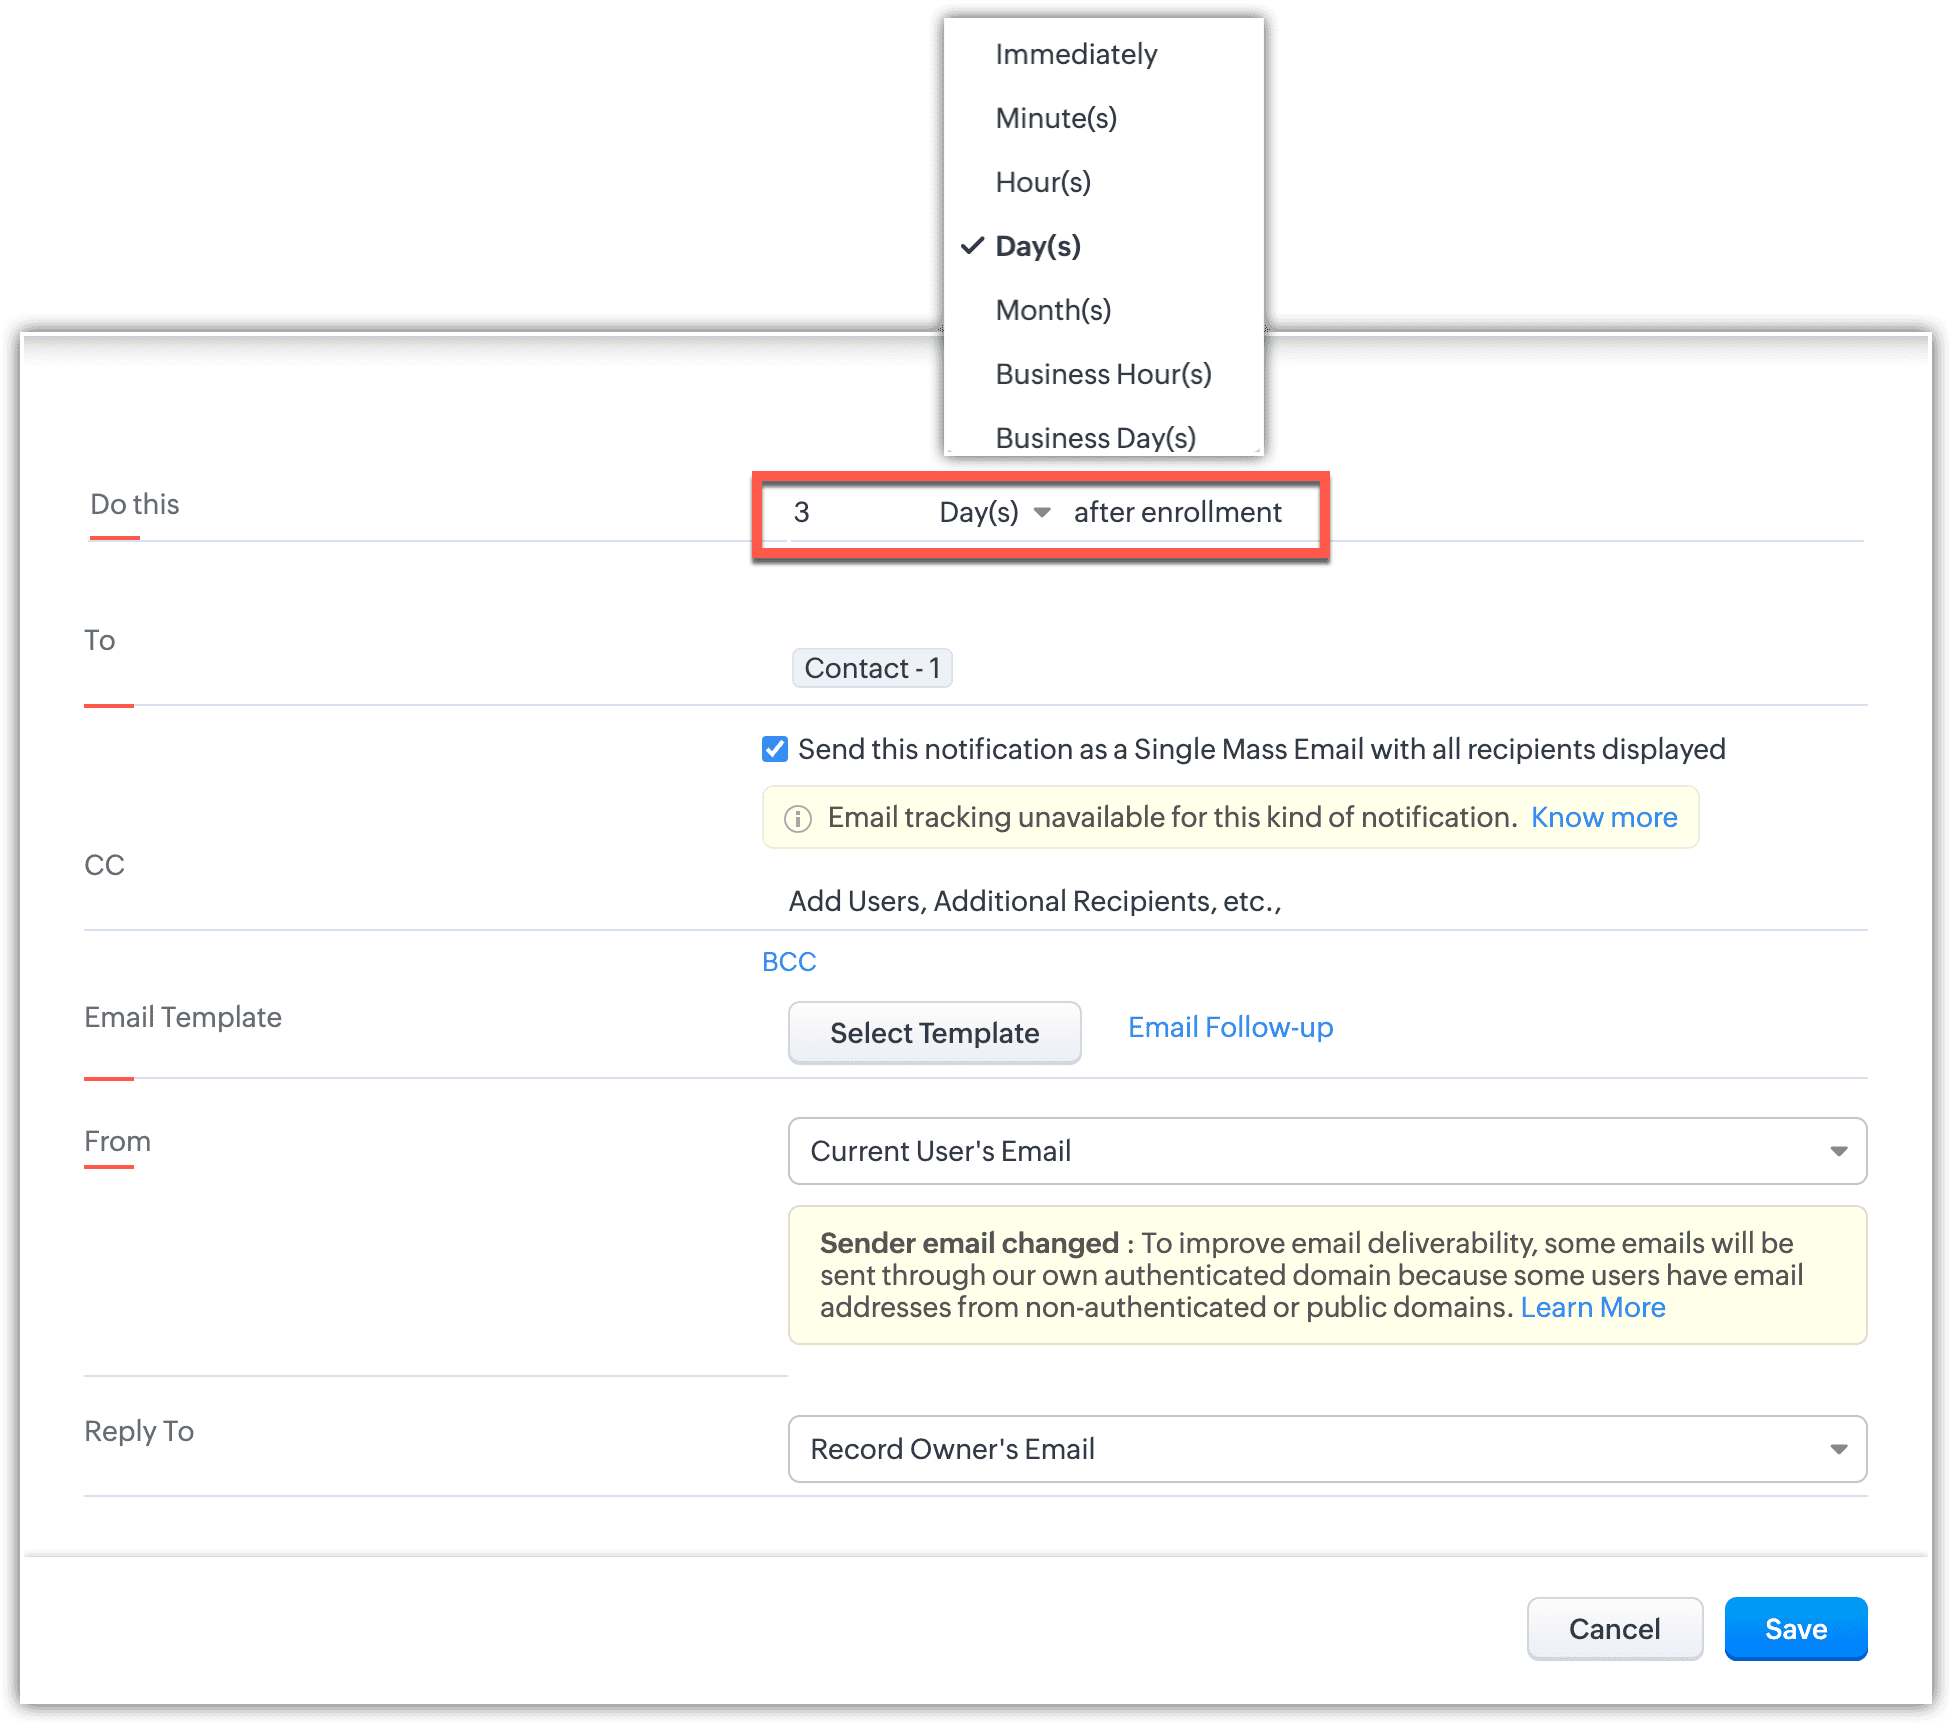Cancel the email action dialog

[x=1614, y=1629]
